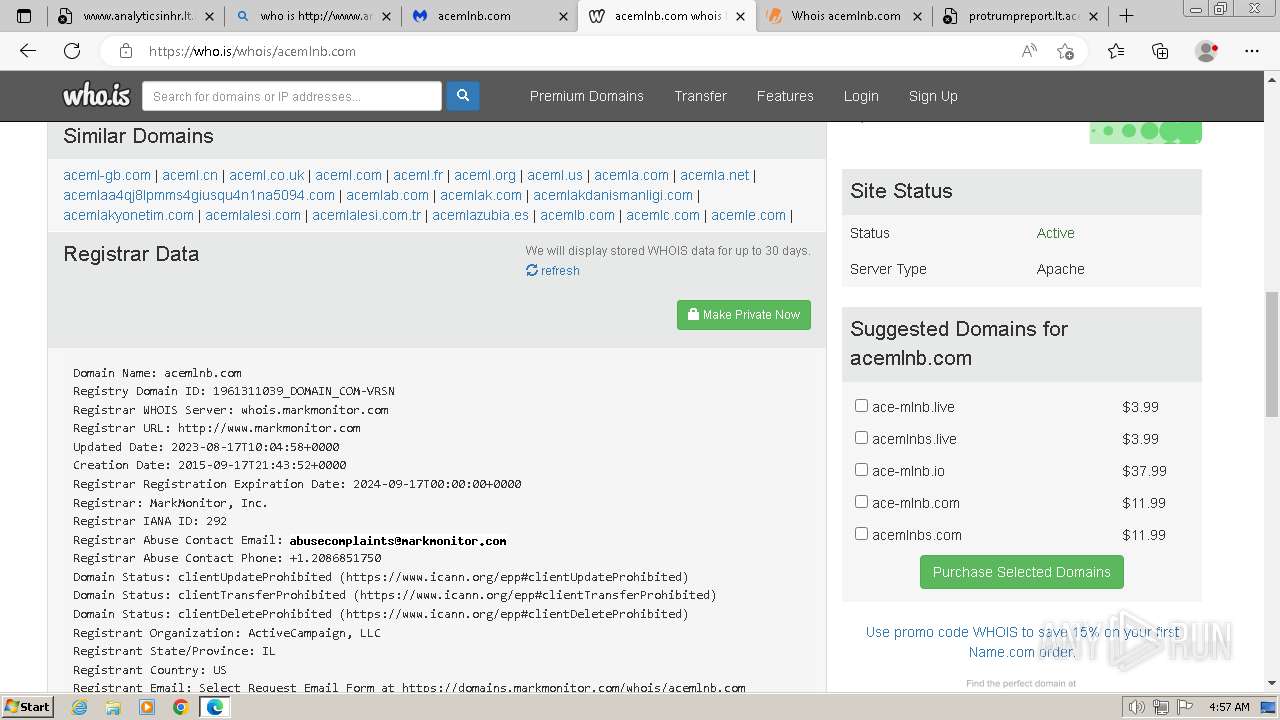Switch to www.analyticsinhr tab
The height and width of the screenshot is (720, 1280).
pyautogui.click(x=135, y=16)
